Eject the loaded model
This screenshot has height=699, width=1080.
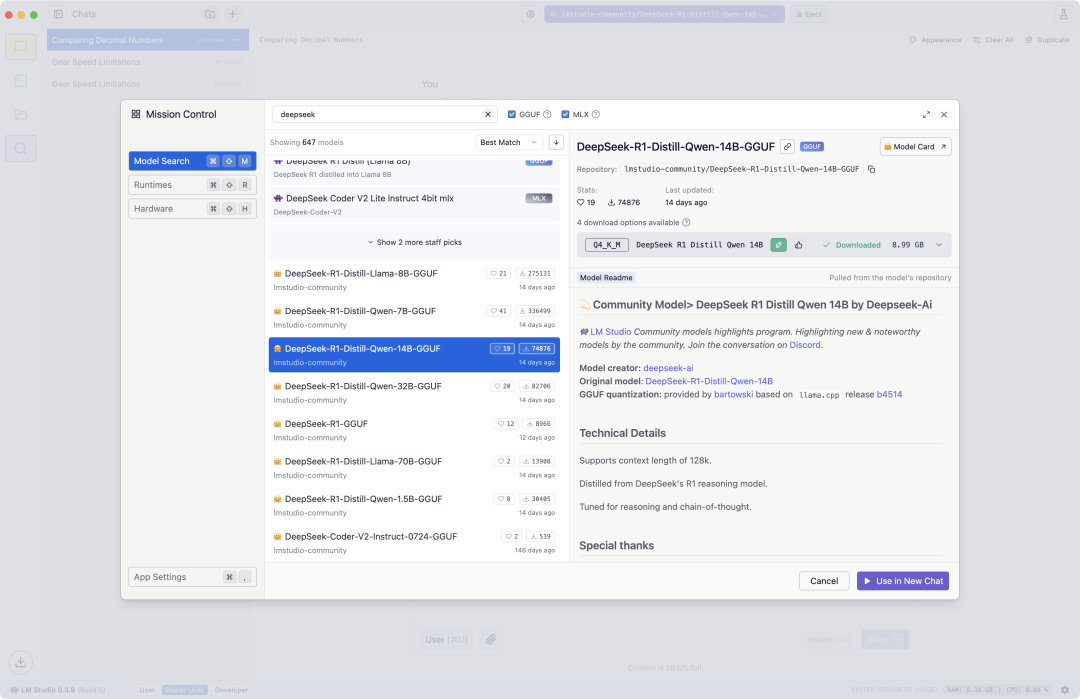coord(809,14)
